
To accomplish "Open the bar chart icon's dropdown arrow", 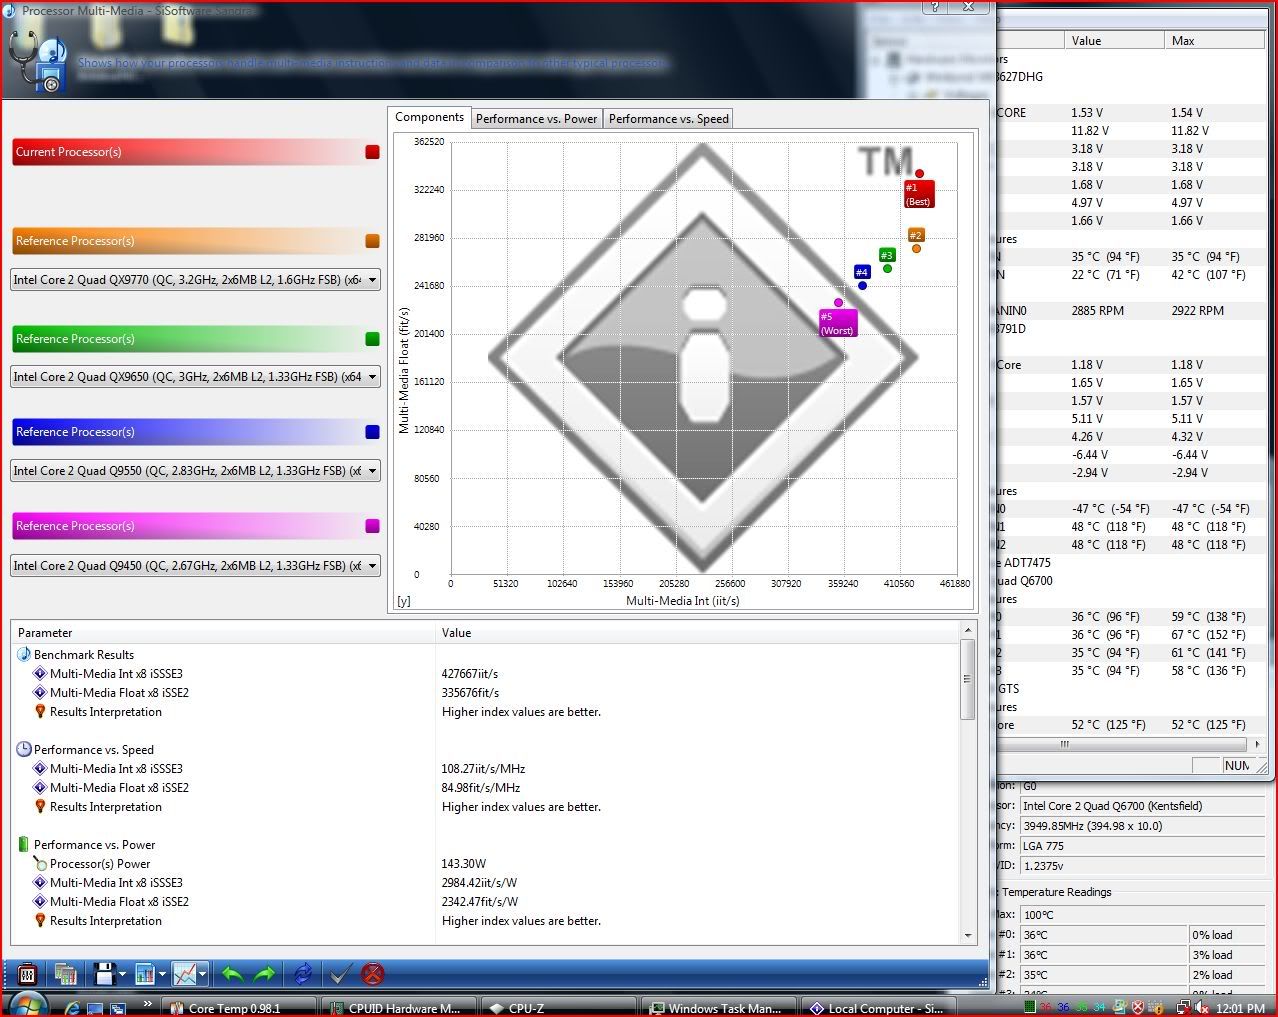I will (163, 974).
